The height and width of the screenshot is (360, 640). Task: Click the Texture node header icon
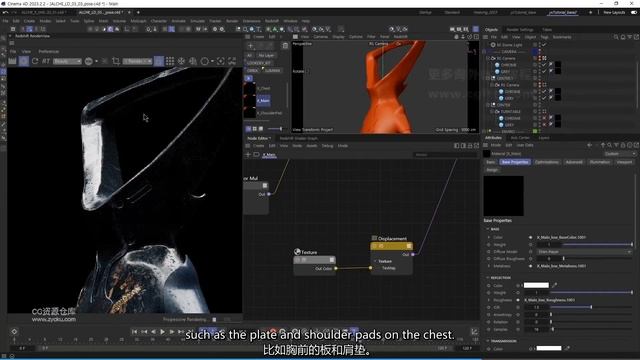click(x=297, y=252)
